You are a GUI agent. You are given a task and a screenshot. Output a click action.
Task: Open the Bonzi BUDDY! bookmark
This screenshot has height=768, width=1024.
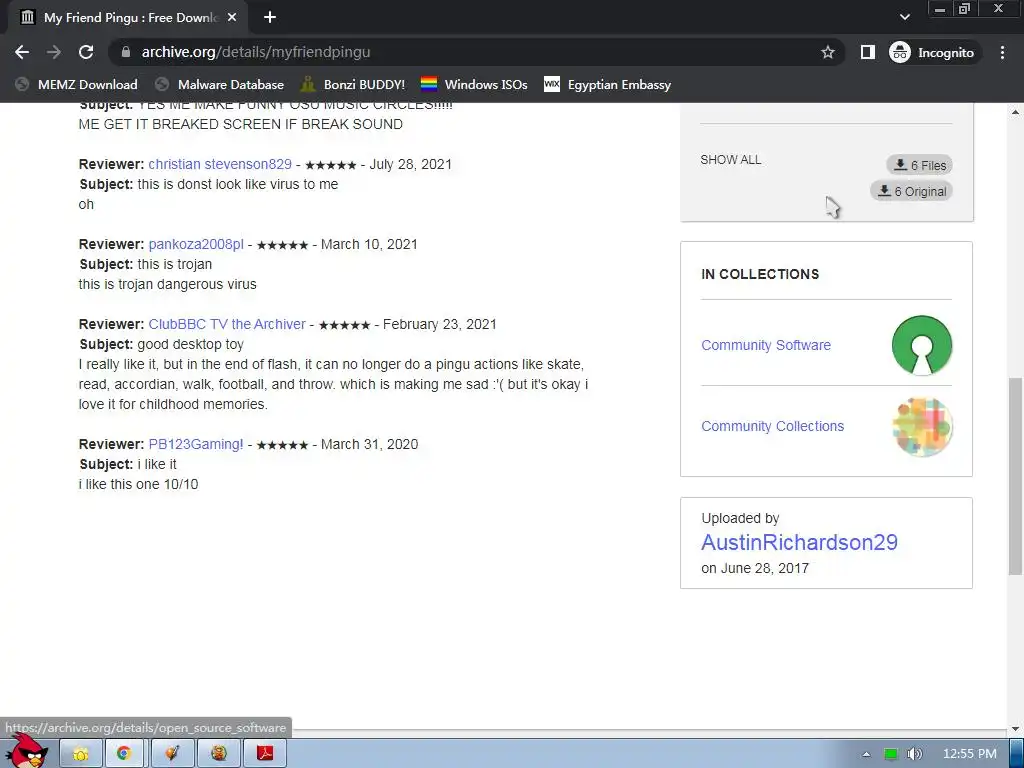[x=353, y=85]
